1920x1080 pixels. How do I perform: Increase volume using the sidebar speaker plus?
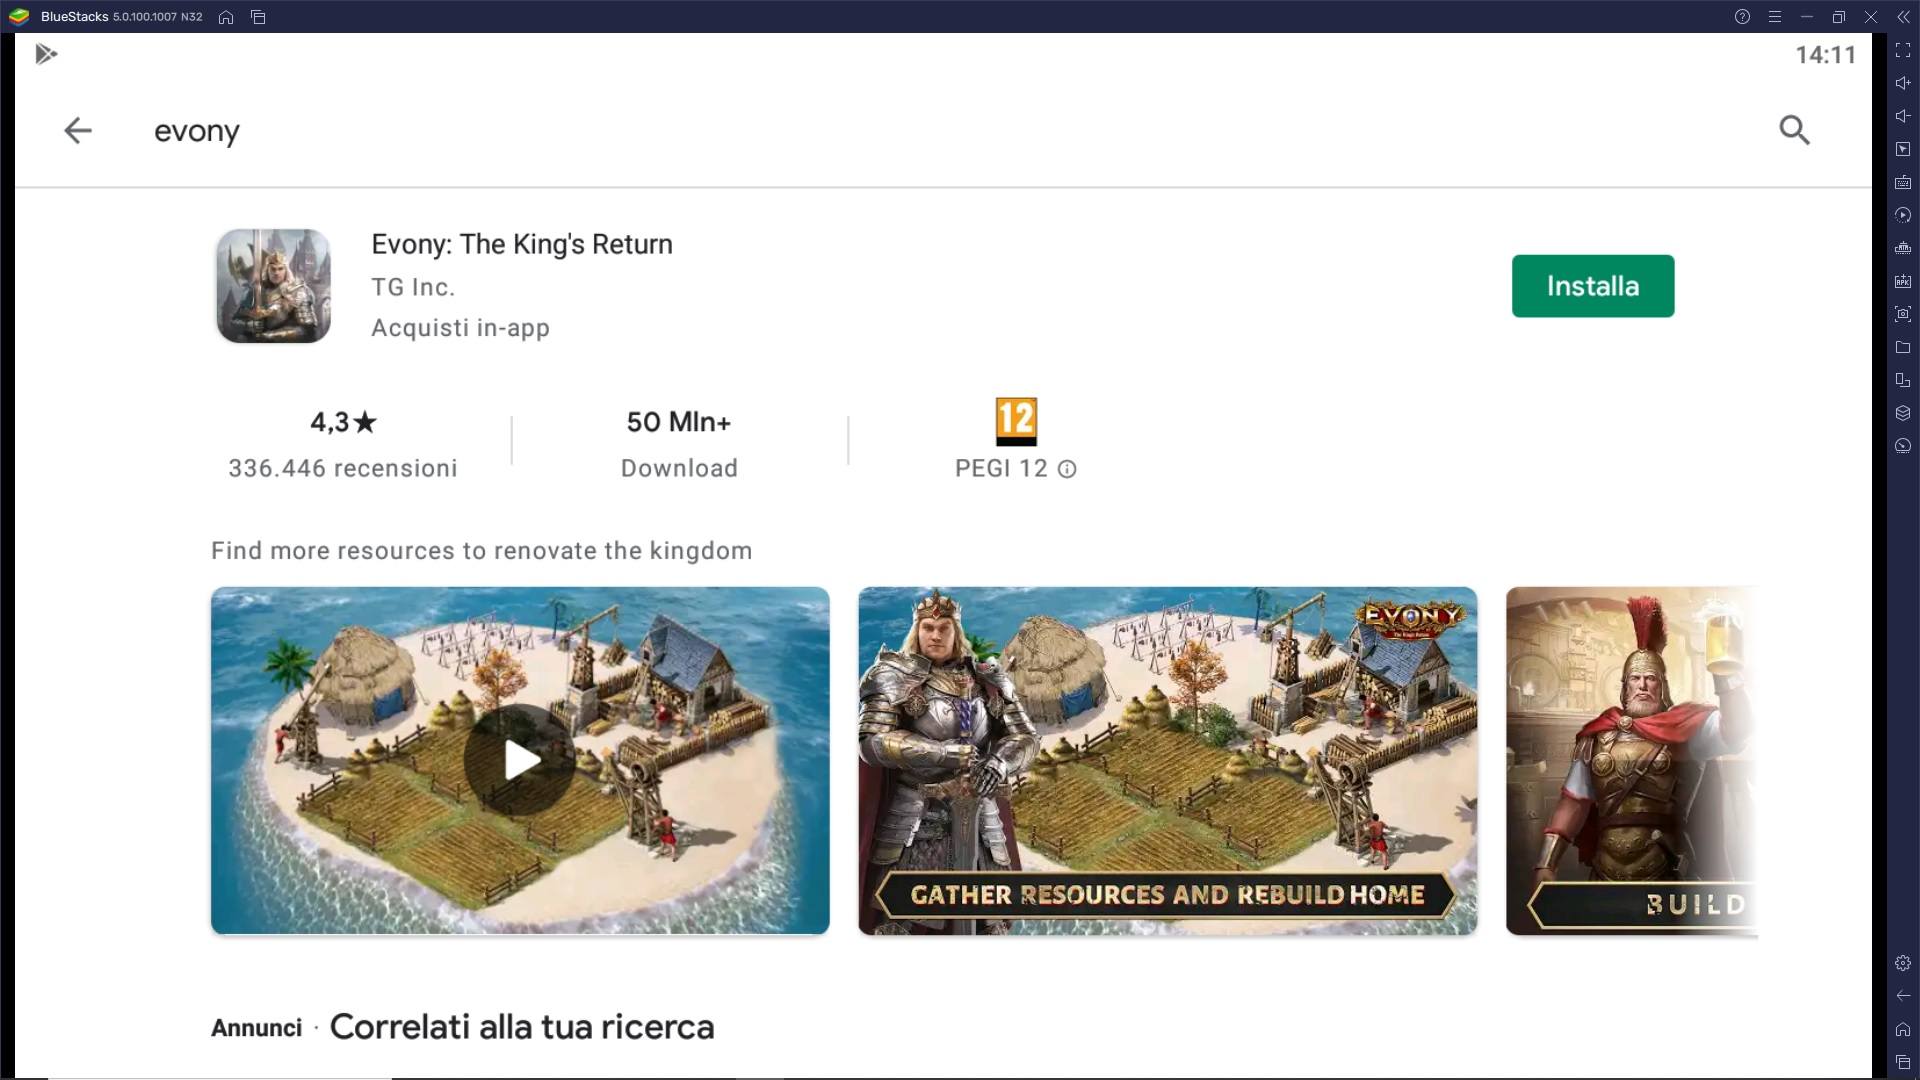tap(1903, 83)
